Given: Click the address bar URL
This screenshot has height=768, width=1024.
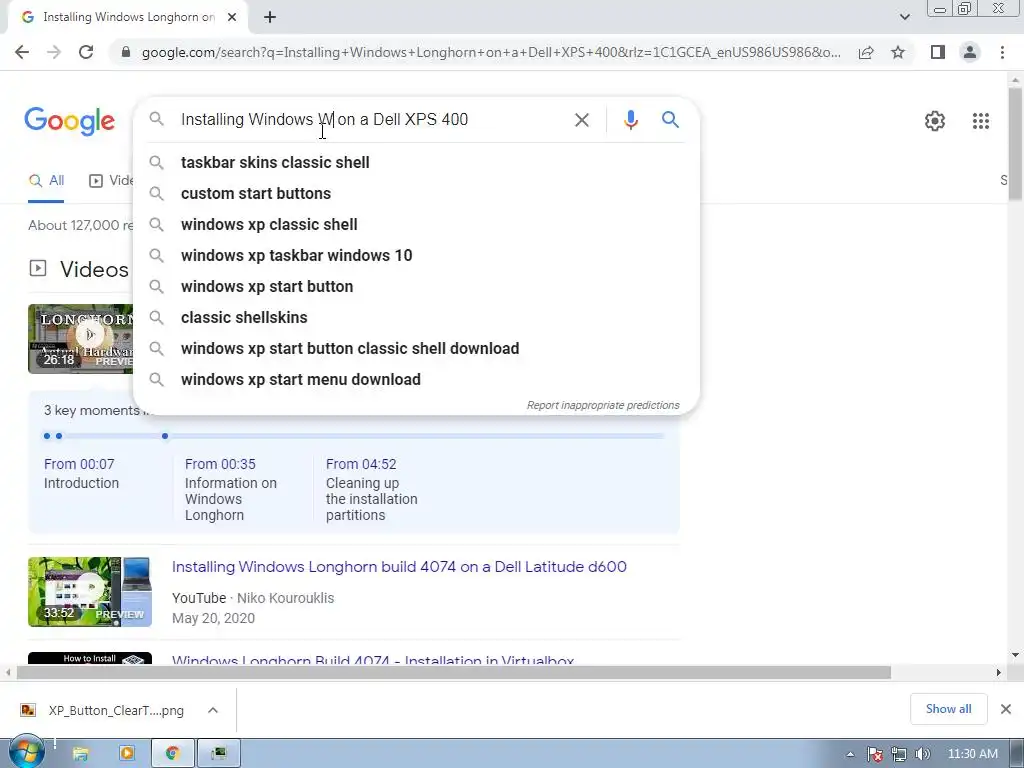Looking at the screenshot, I should [491, 52].
